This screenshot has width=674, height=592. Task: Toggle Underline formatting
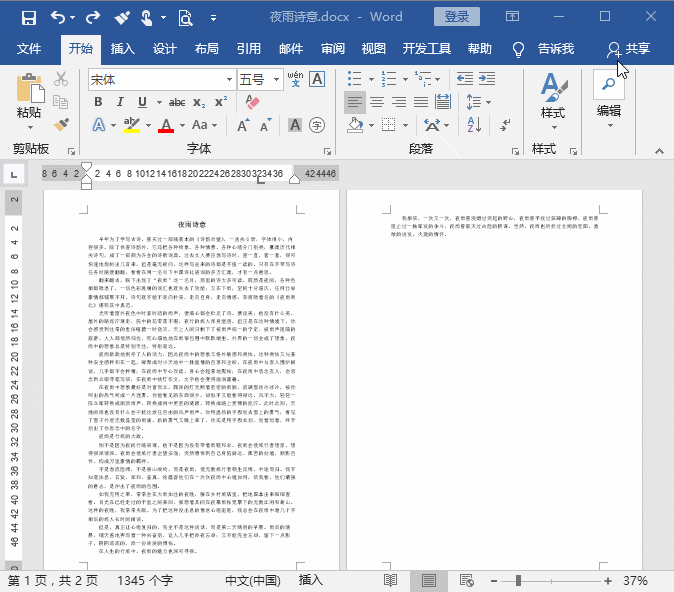pyautogui.click(x=142, y=102)
